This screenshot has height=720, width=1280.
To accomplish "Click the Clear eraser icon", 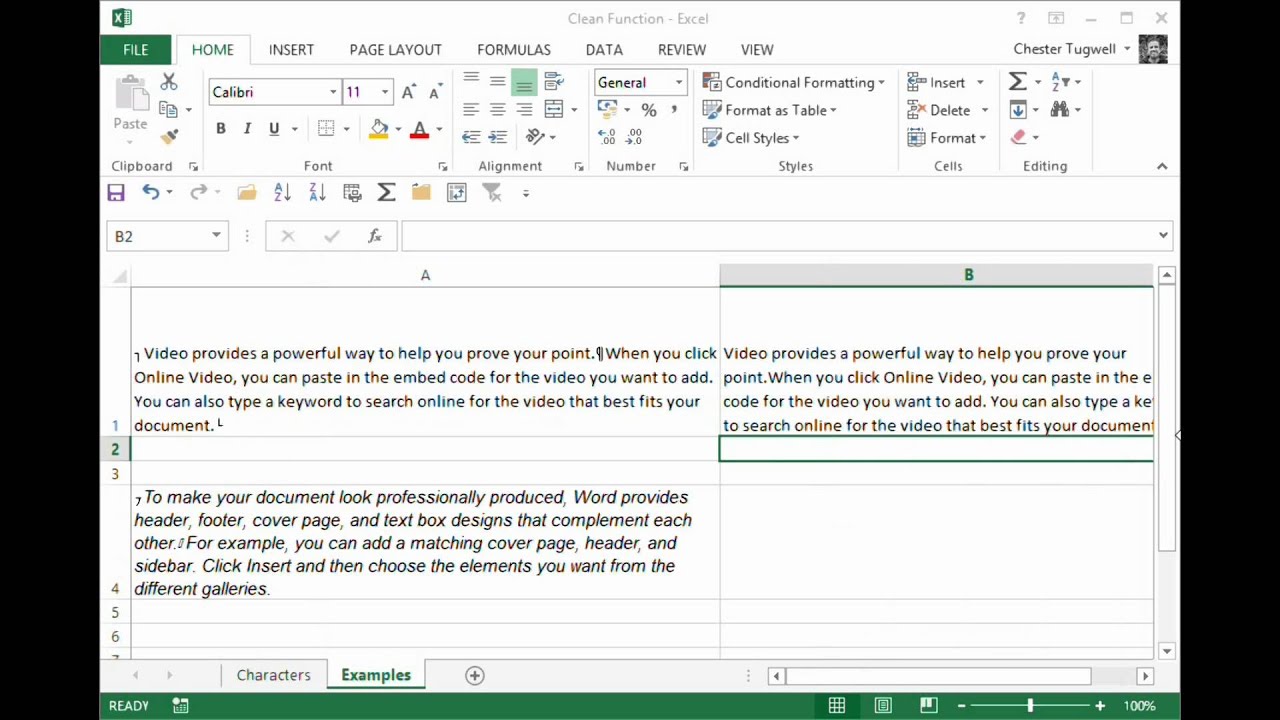I will tap(1018, 137).
